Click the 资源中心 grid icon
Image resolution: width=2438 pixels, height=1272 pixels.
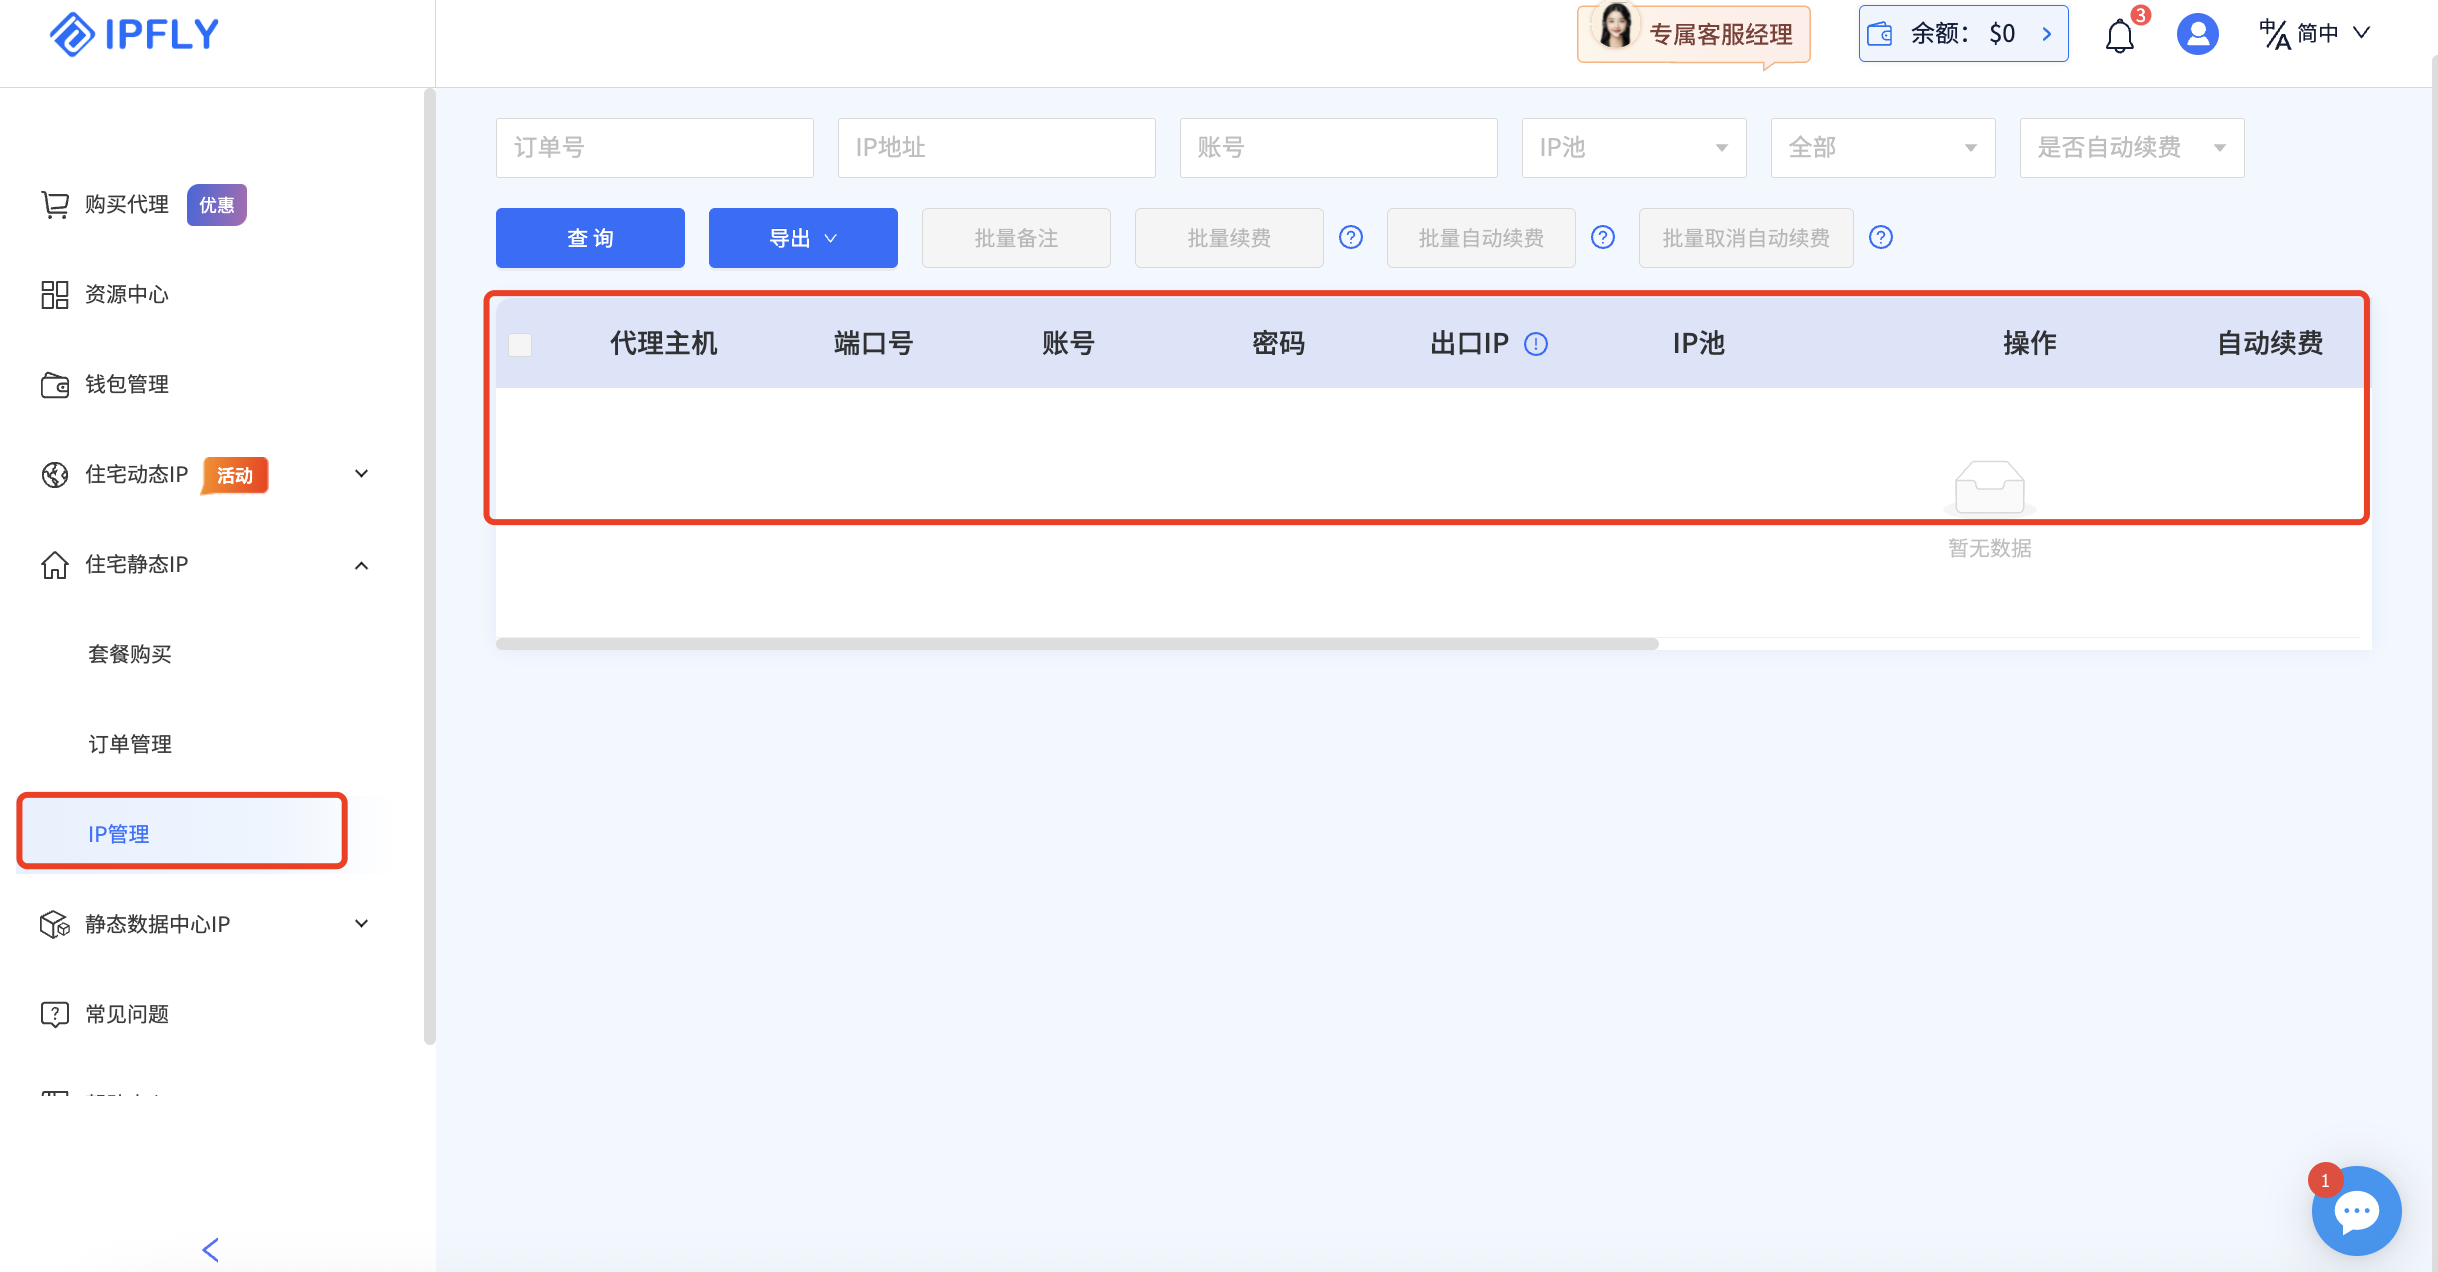(55, 295)
